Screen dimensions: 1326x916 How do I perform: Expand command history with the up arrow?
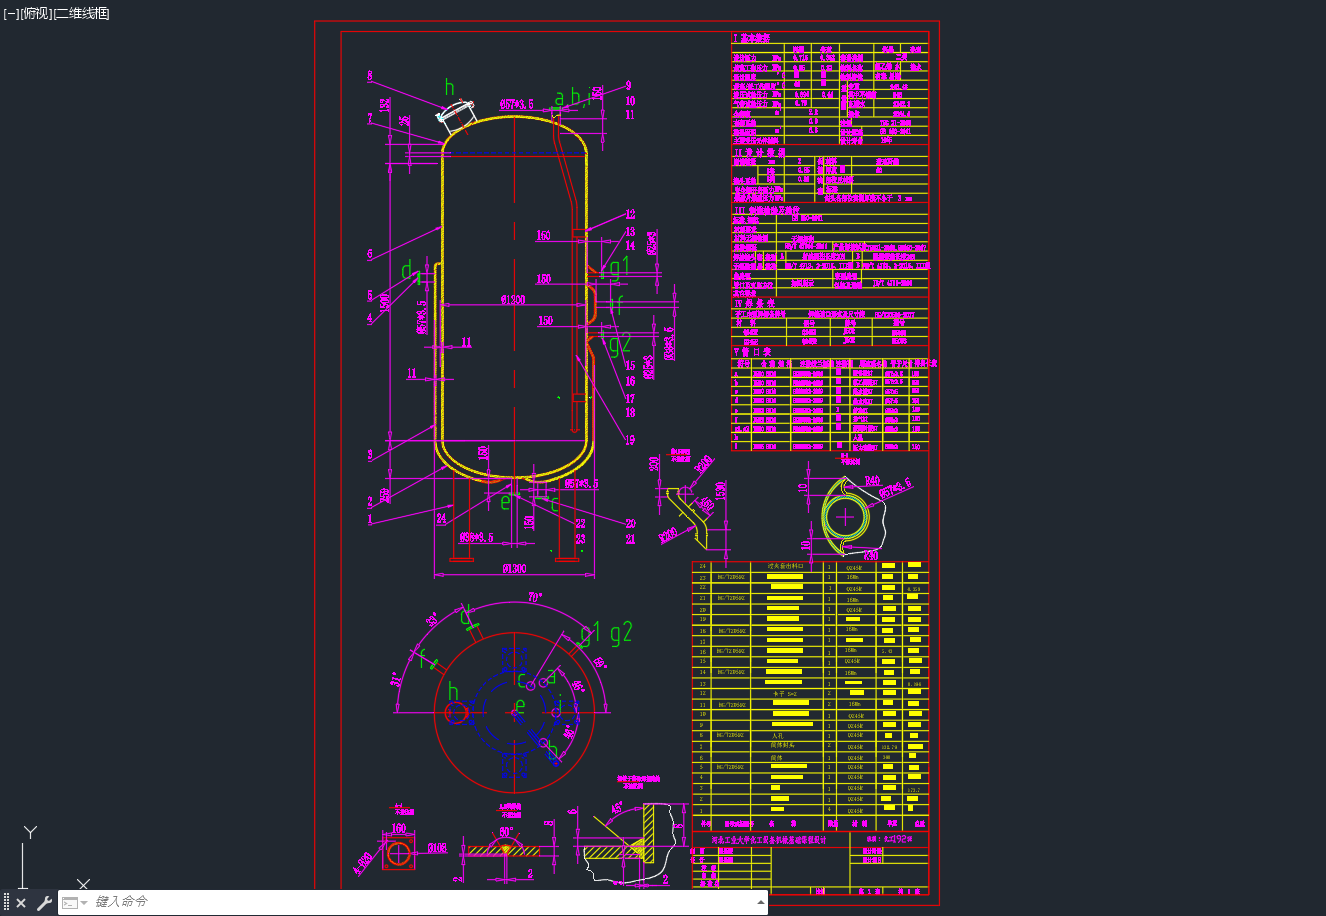760,902
